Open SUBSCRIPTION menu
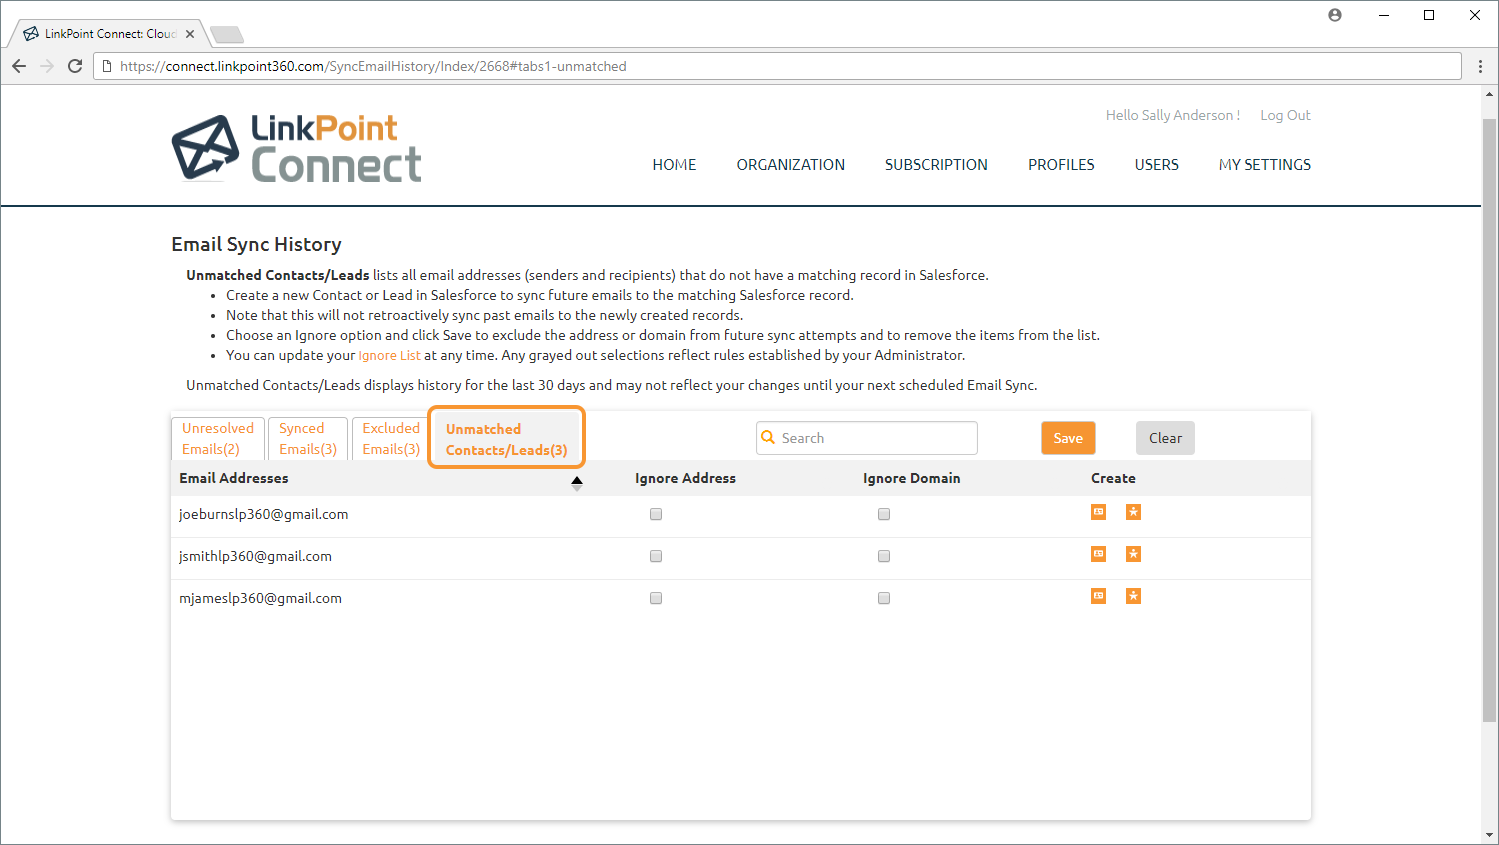Viewport: 1499px width, 845px height. coord(936,165)
